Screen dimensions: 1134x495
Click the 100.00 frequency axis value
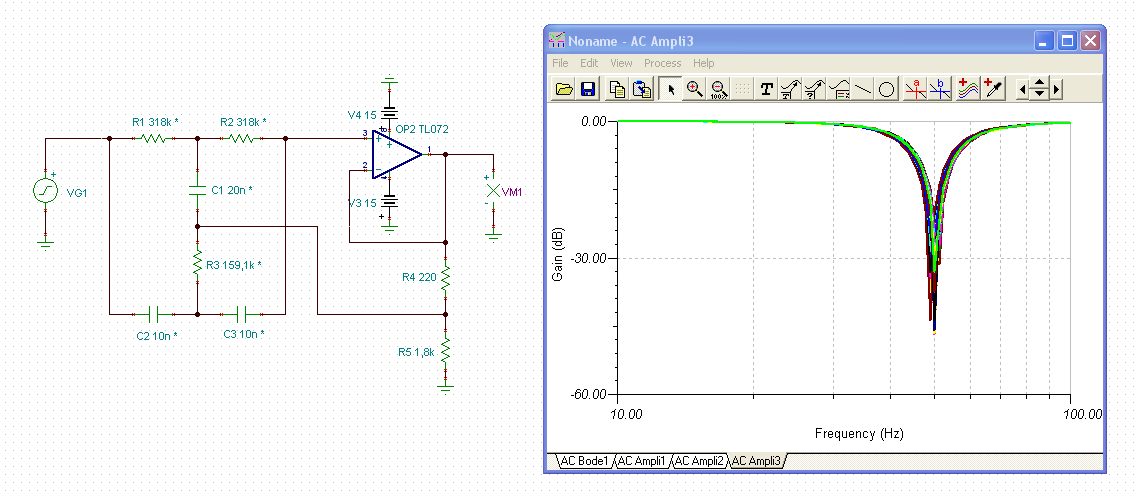1081,415
